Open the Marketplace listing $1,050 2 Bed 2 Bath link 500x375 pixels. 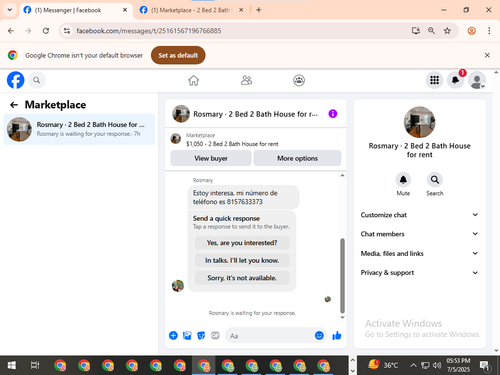pyautogui.click(x=232, y=144)
